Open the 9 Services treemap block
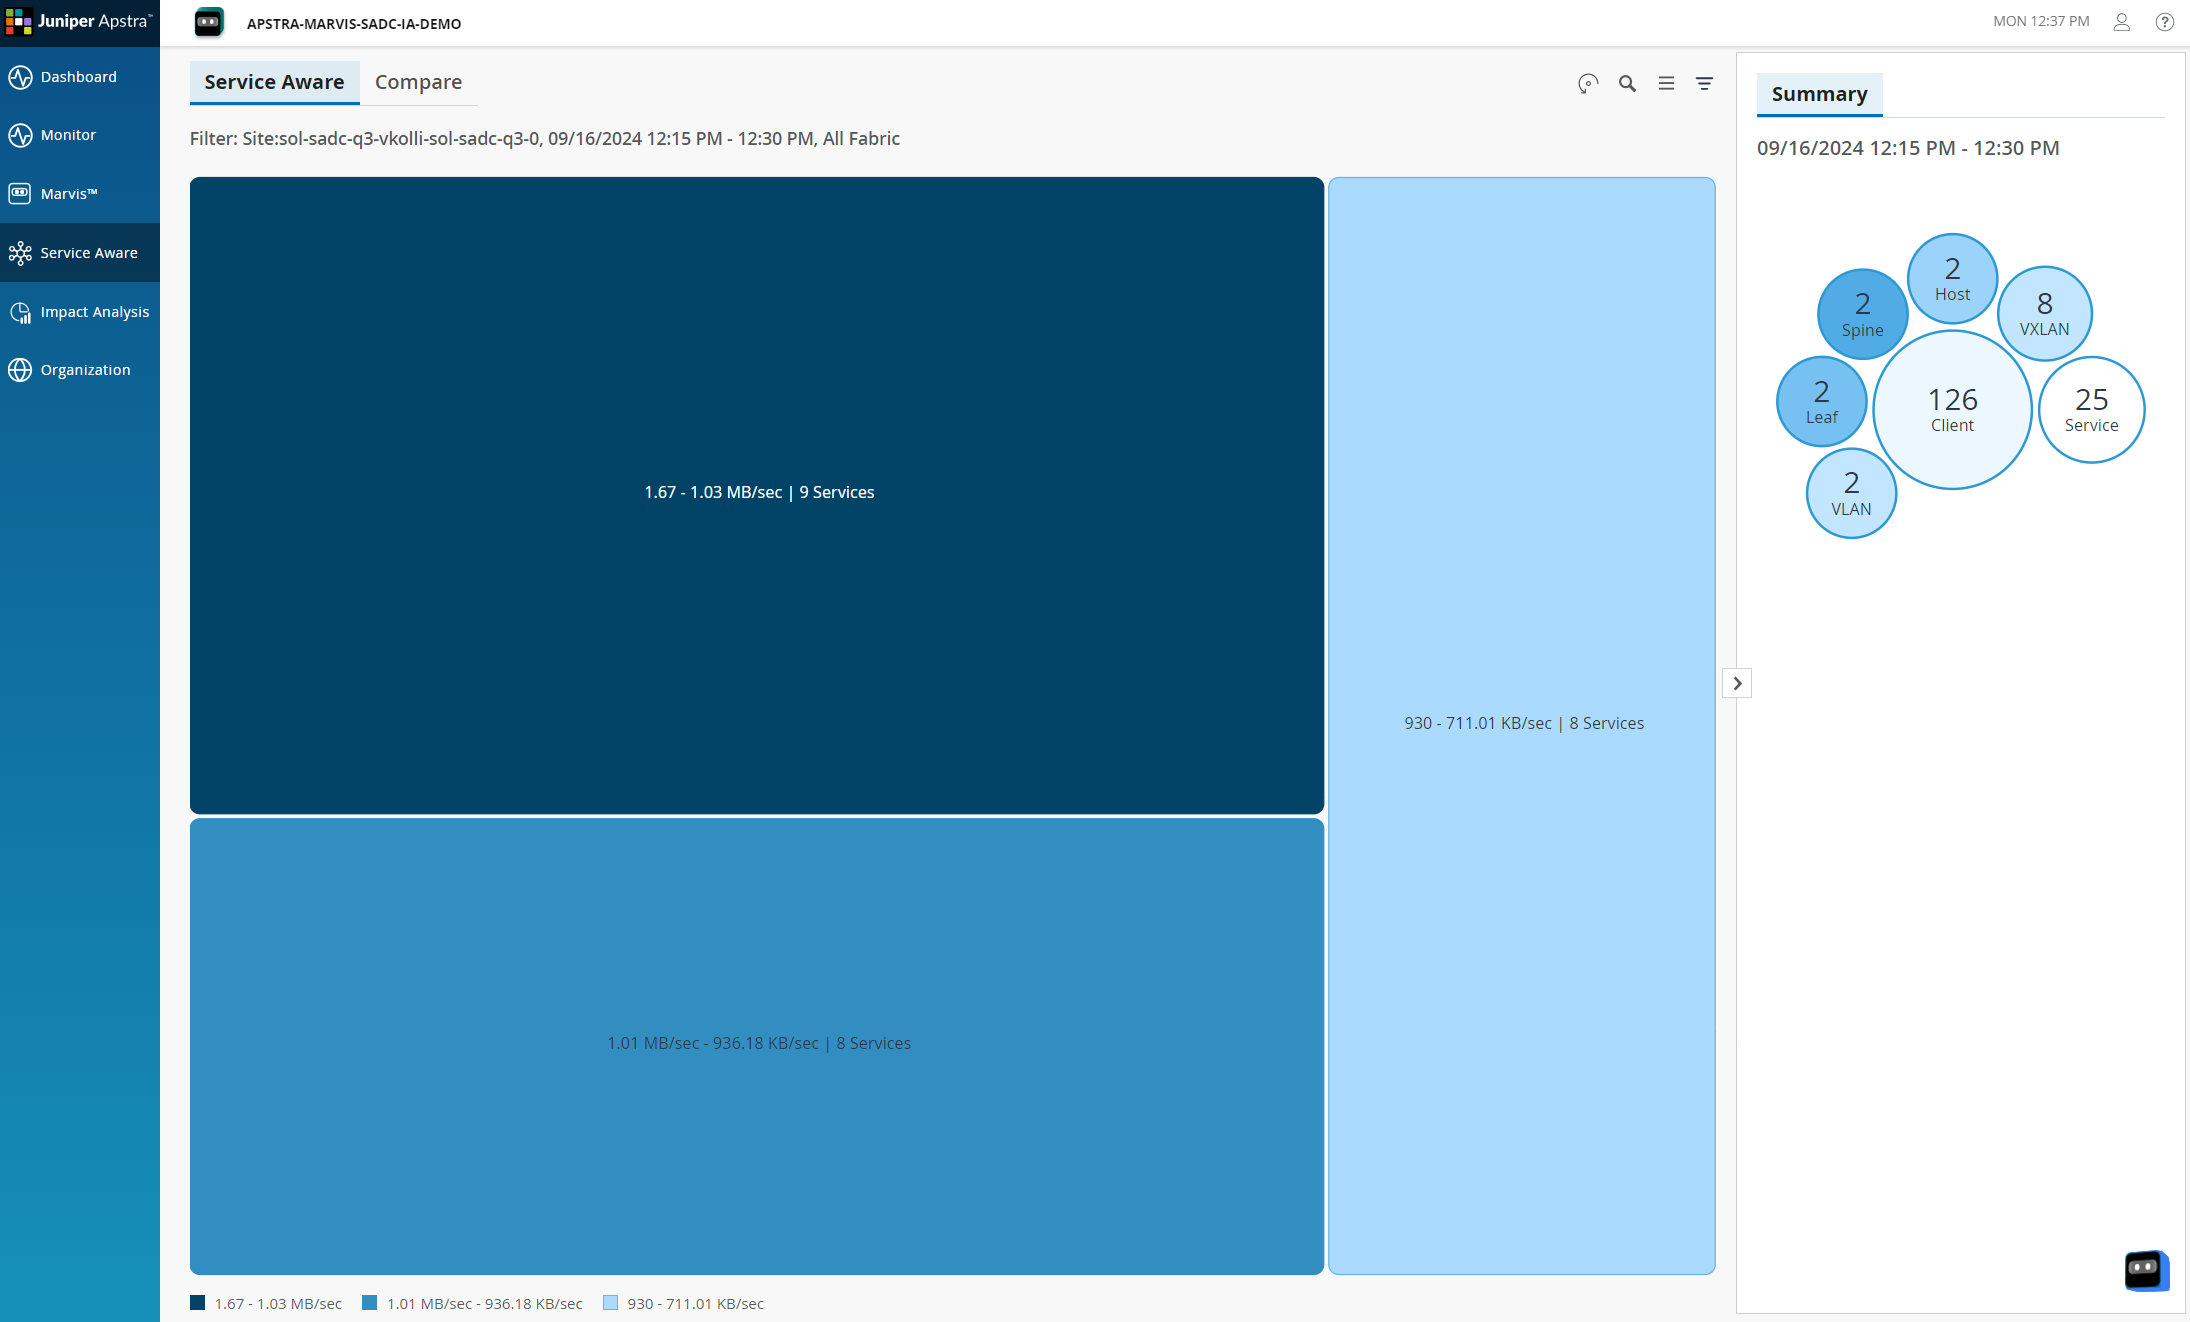 (757, 494)
